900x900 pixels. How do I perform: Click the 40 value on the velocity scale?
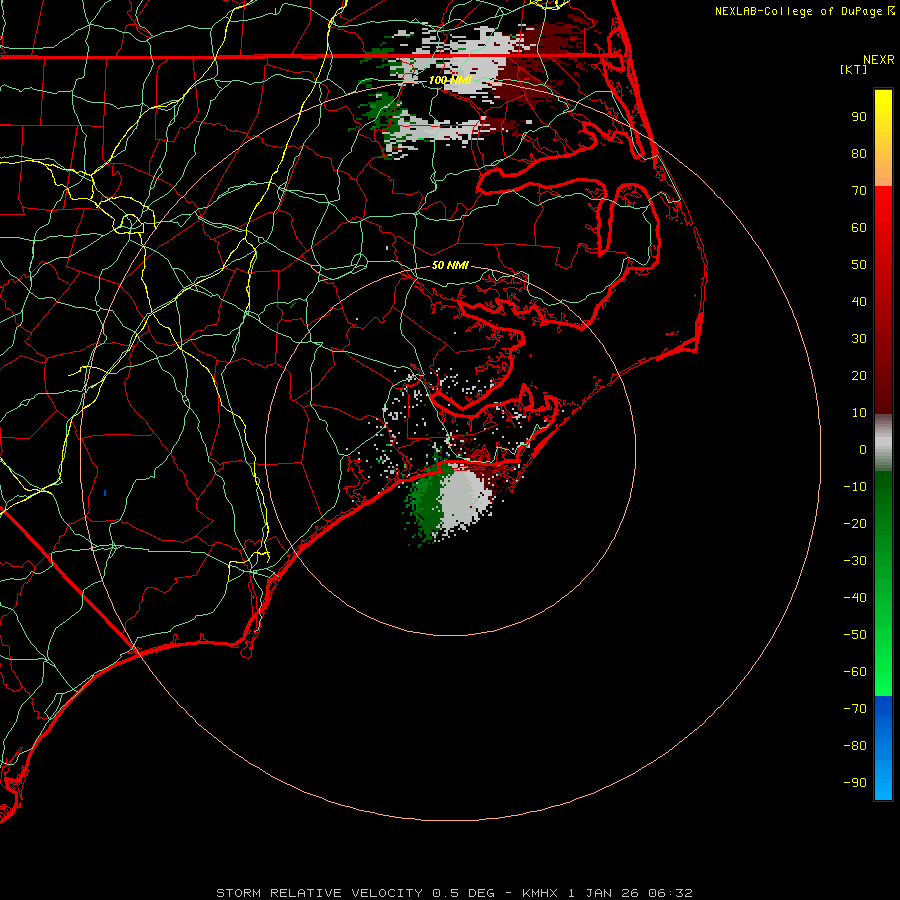point(859,302)
